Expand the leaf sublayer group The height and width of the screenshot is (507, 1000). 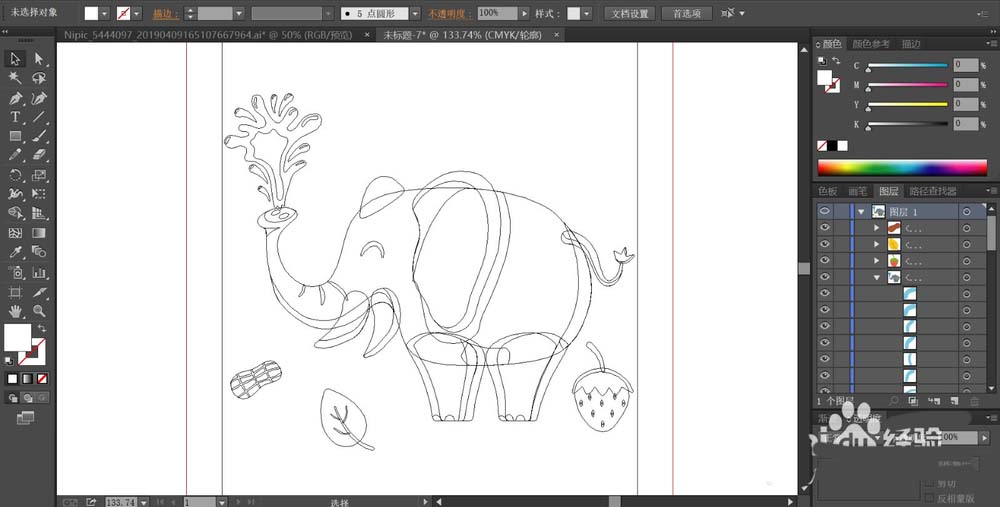click(x=876, y=244)
